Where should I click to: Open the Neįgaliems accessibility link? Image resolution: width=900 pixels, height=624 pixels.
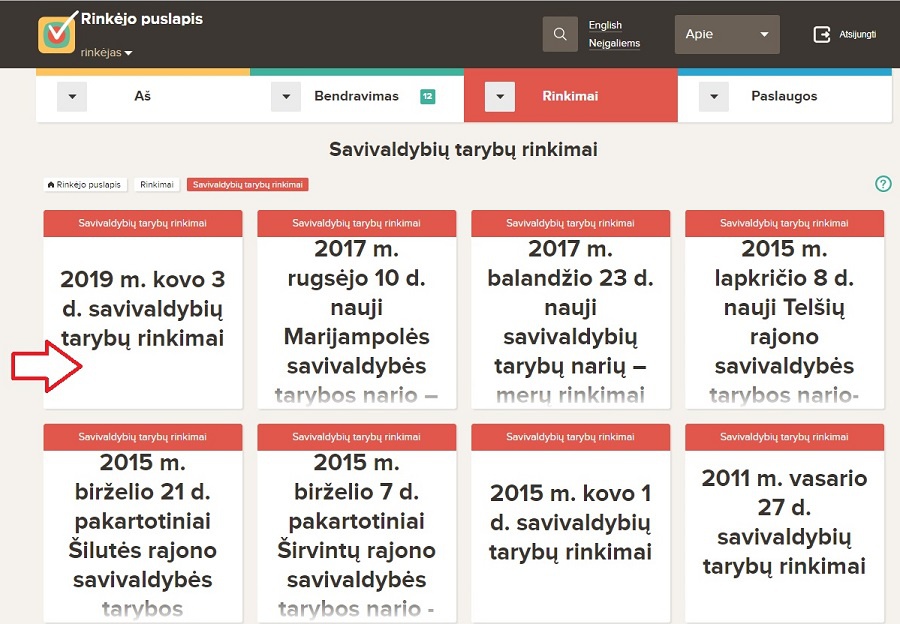click(x=614, y=43)
